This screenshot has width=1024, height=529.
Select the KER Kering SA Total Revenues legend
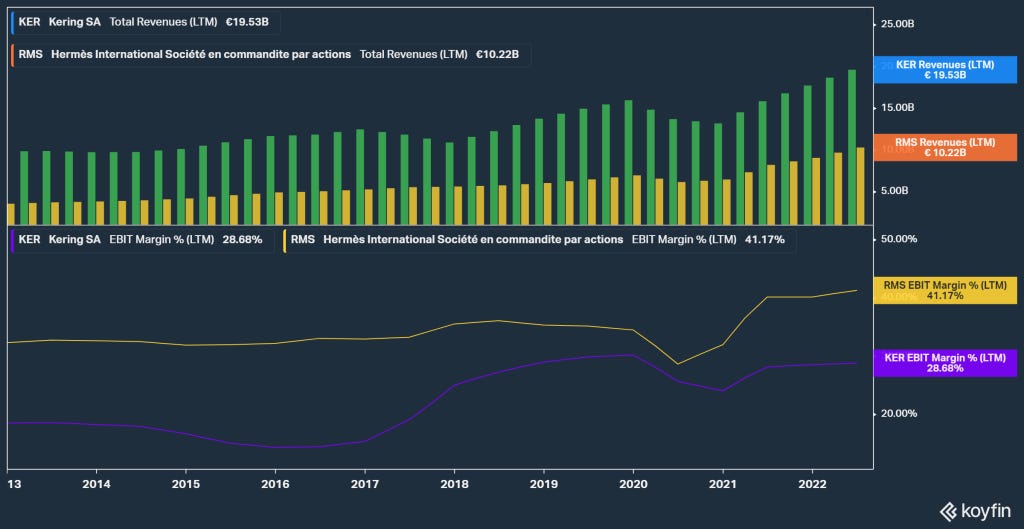pyautogui.click(x=146, y=22)
